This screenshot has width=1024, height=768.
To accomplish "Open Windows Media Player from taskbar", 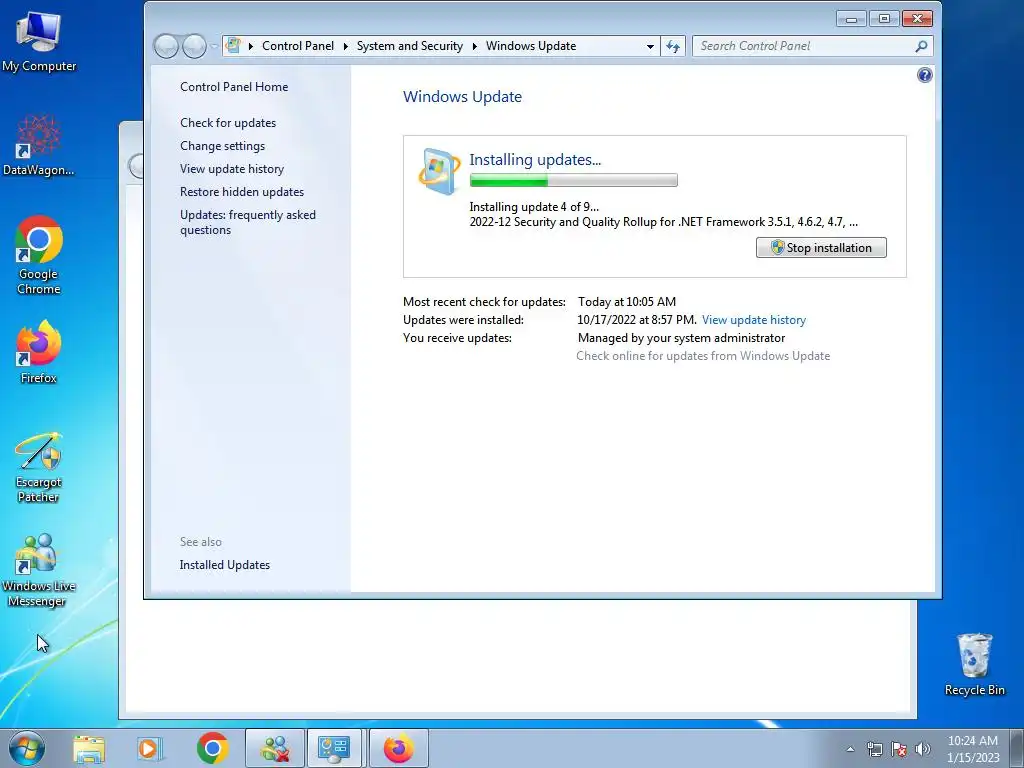I will tap(150, 749).
